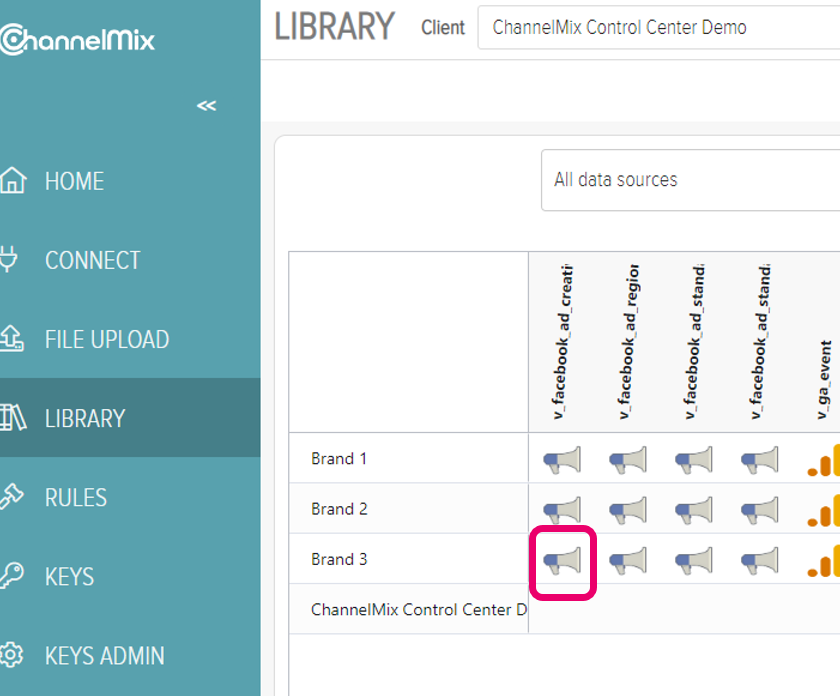The width and height of the screenshot is (840, 696).
Task: Click Brand 2 megaphone in fourth facebook column
Action: (x=760, y=510)
